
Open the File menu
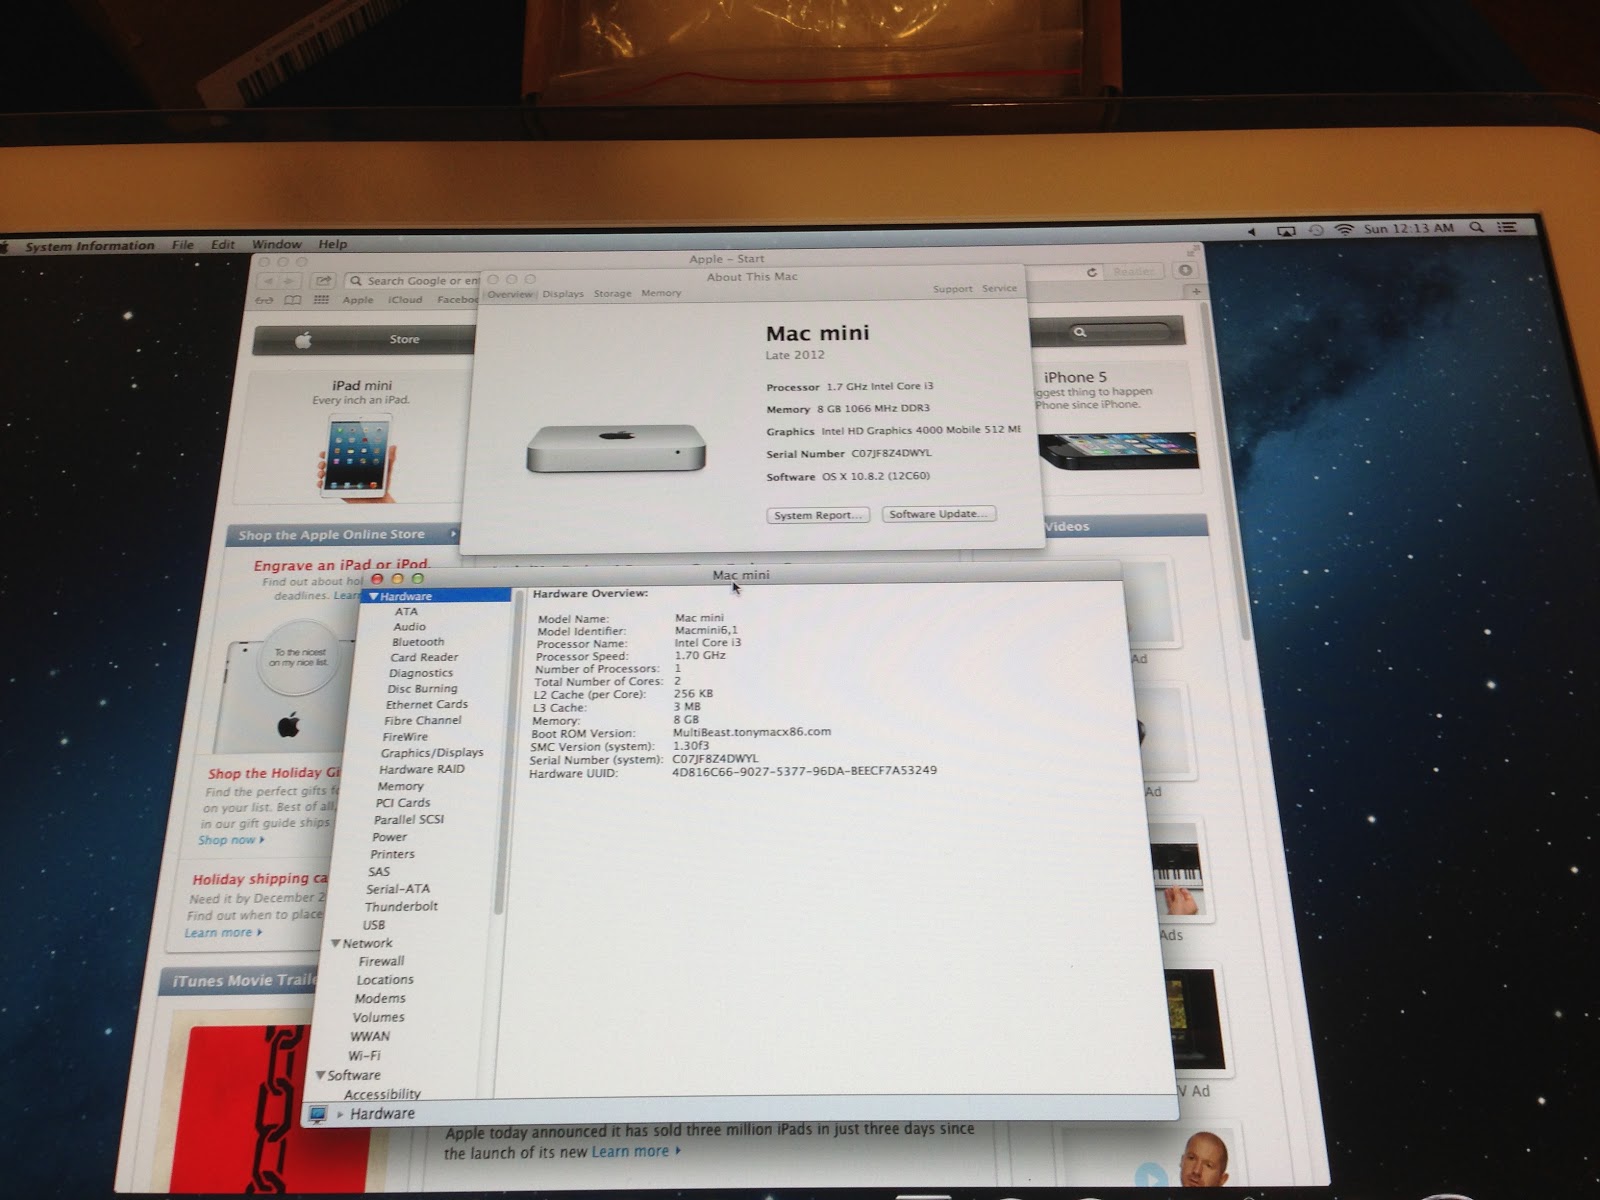182,244
